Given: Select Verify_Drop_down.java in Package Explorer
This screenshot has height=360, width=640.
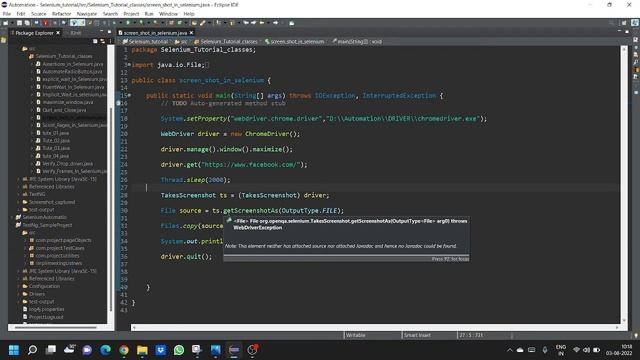Looking at the screenshot, I should click(x=67, y=163).
